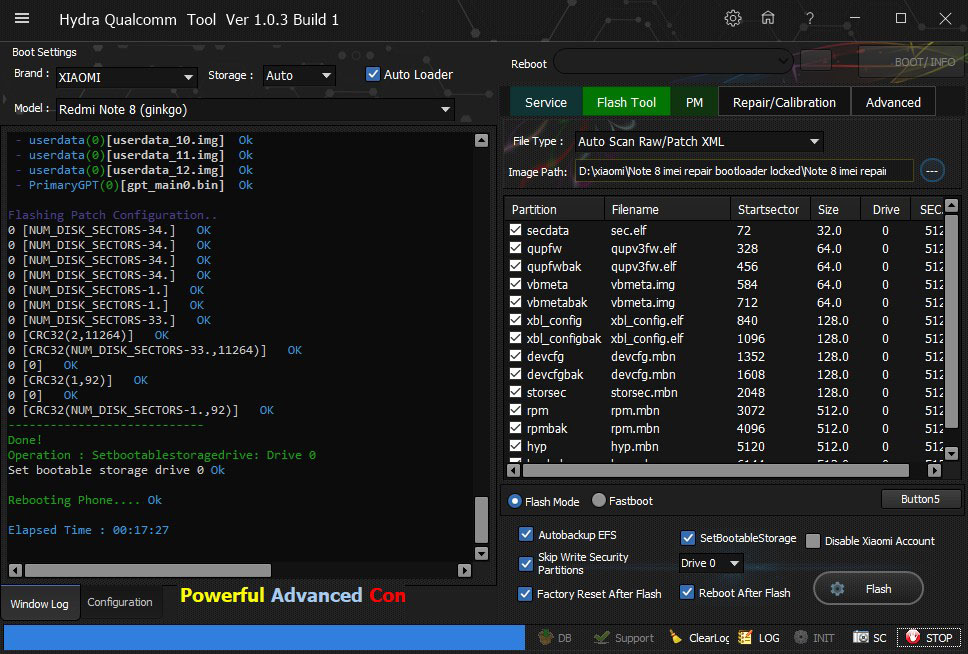Click the home icon in title bar
The width and height of the screenshot is (968, 654).
pos(768,18)
